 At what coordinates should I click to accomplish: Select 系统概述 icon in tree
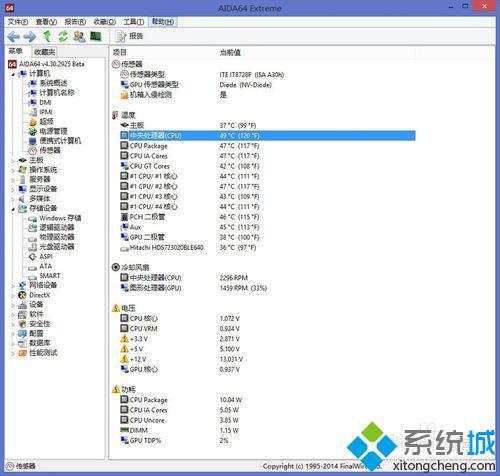(x=33, y=83)
